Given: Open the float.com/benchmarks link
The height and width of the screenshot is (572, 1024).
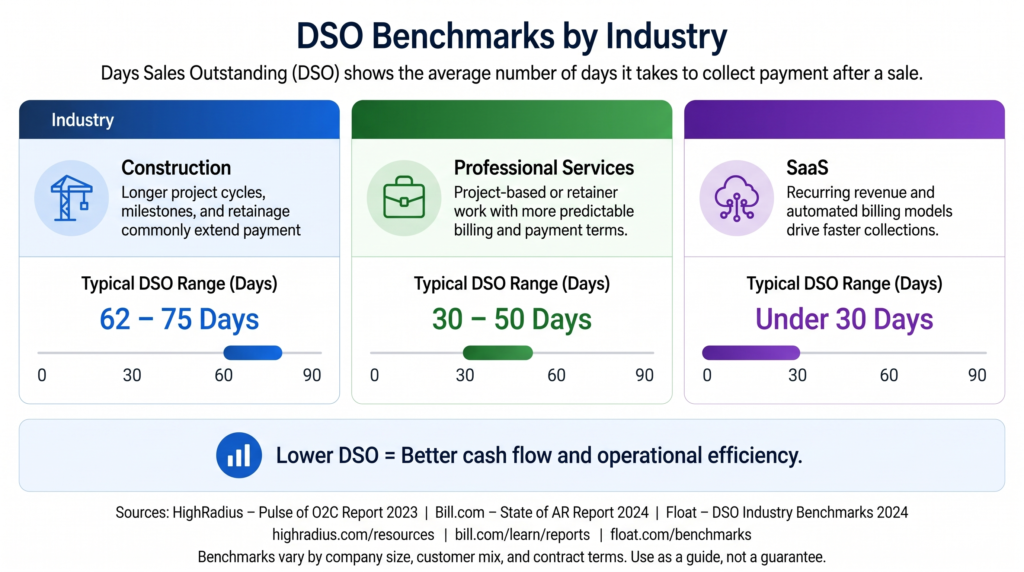Looking at the screenshot, I should [x=680, y=535].
